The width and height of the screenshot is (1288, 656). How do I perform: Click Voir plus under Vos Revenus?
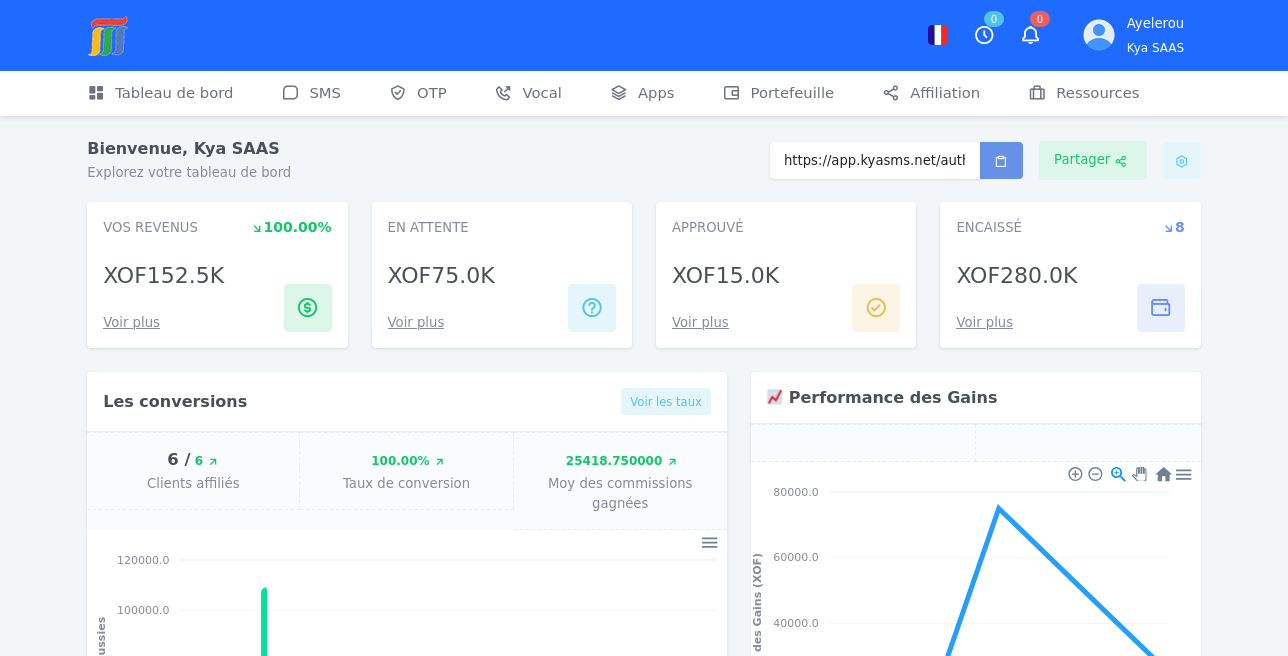131,322
